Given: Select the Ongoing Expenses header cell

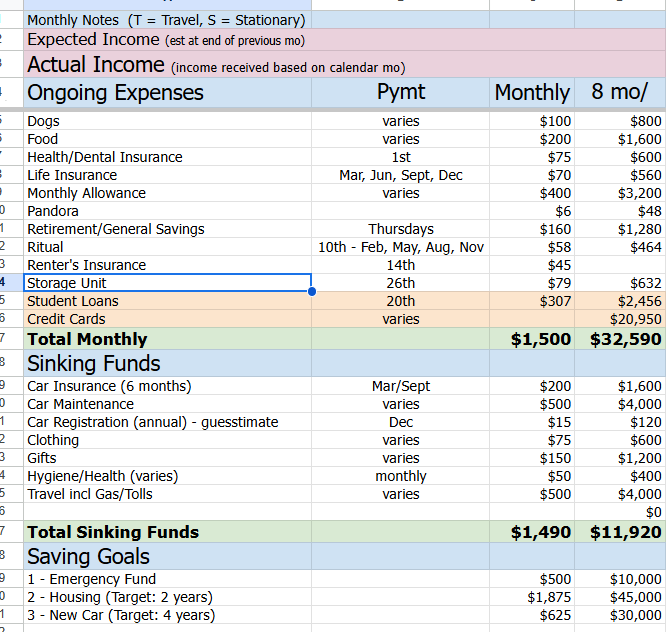Looking at the screenshot, I should (x=167, y=93).
